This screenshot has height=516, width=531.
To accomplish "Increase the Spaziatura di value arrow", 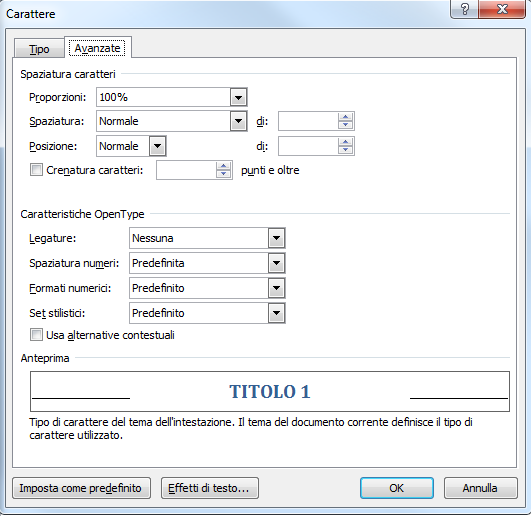I will (x=345, y=117).
